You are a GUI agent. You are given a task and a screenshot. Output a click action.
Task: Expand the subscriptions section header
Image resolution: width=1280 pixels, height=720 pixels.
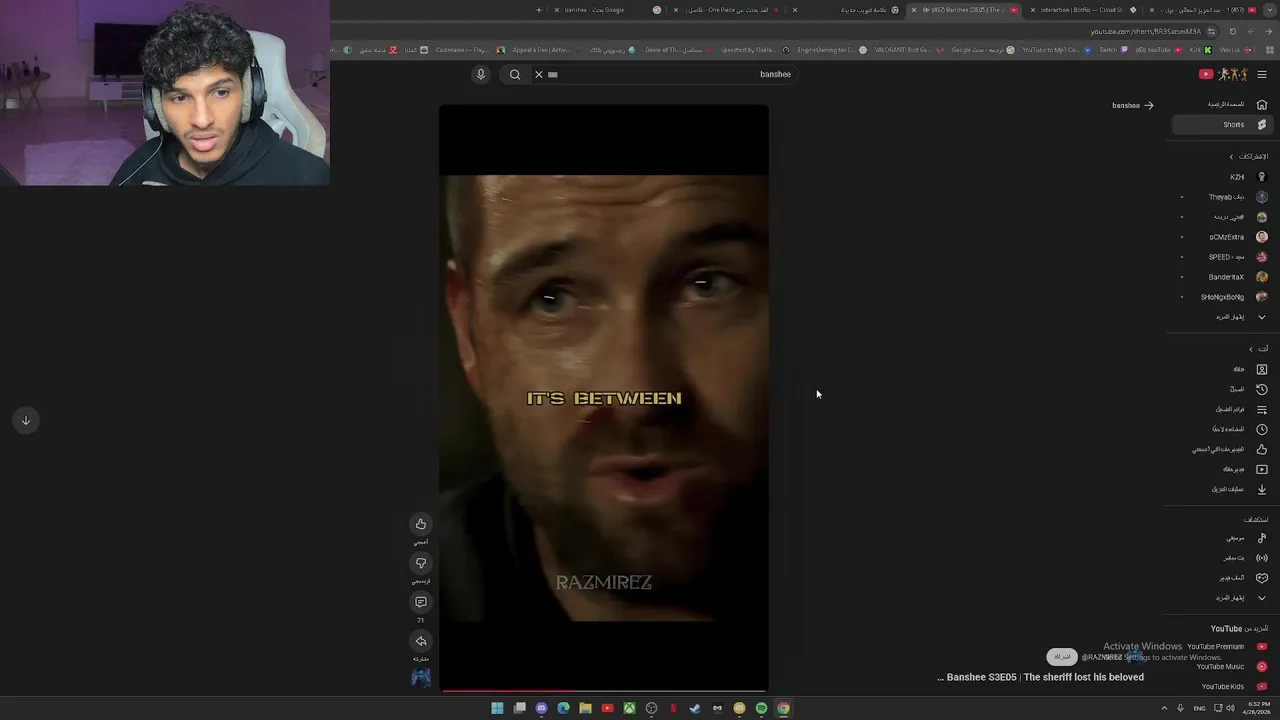(1248, 157)
